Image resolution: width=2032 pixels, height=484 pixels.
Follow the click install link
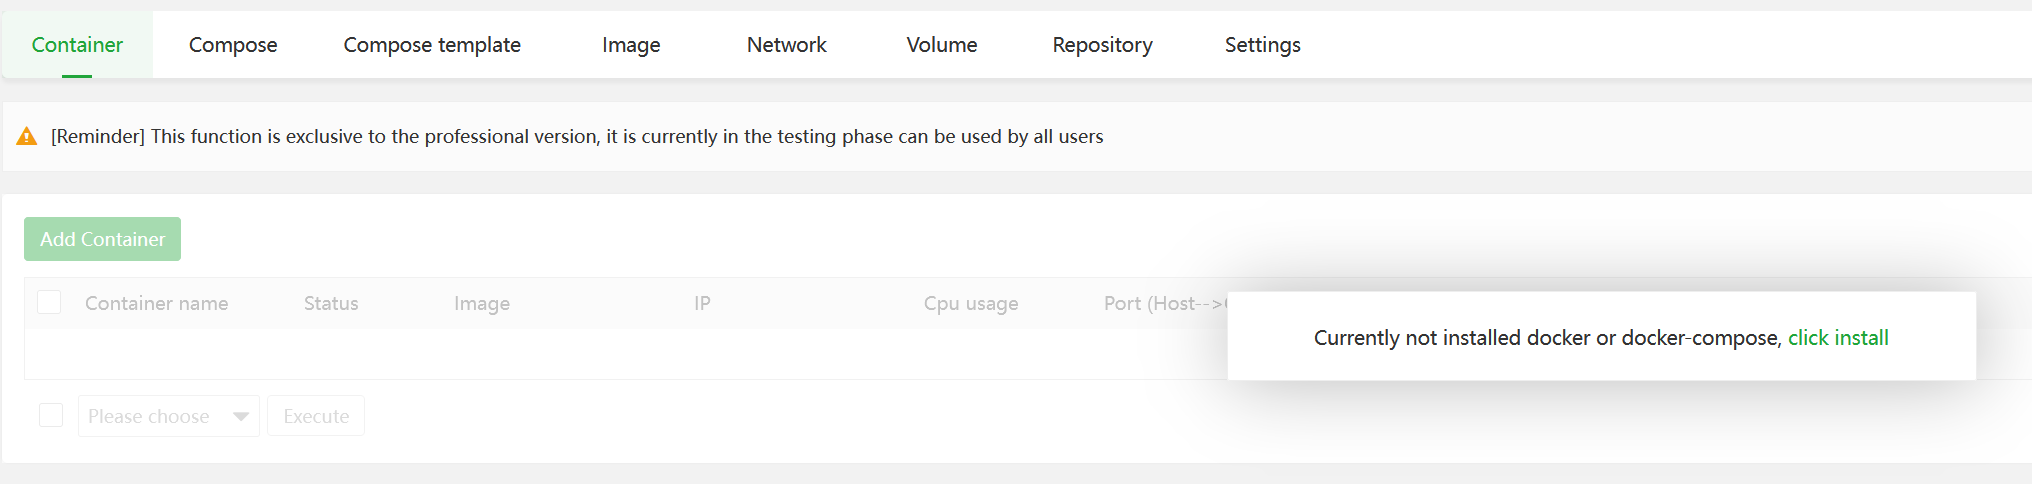pyautogui.click(x=1837, y=338)
